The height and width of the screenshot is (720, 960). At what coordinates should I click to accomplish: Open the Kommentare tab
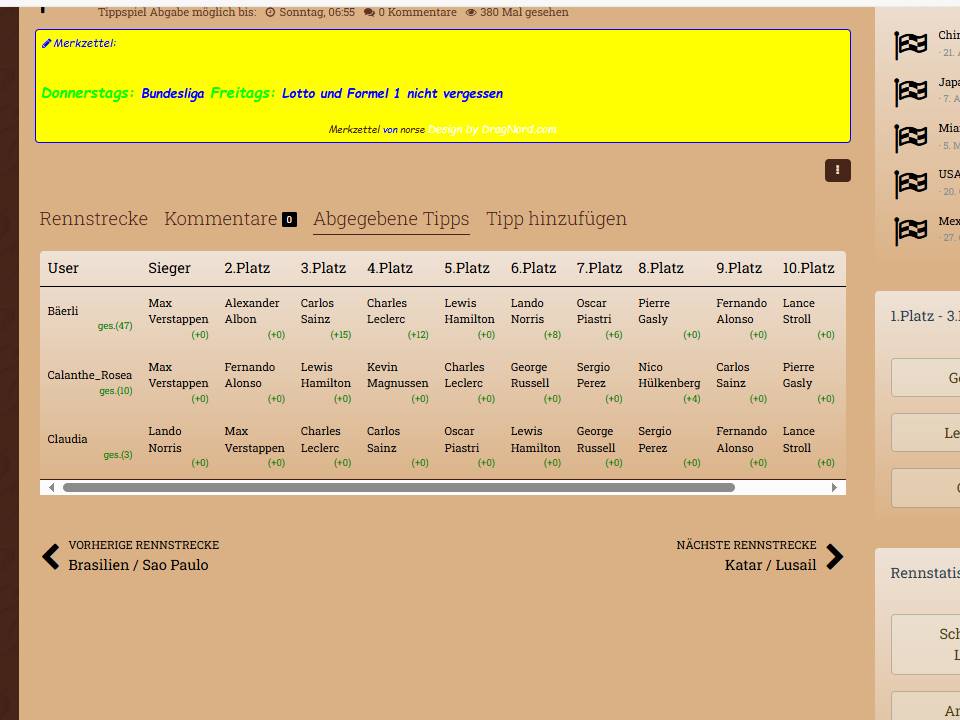pos(220,219)
